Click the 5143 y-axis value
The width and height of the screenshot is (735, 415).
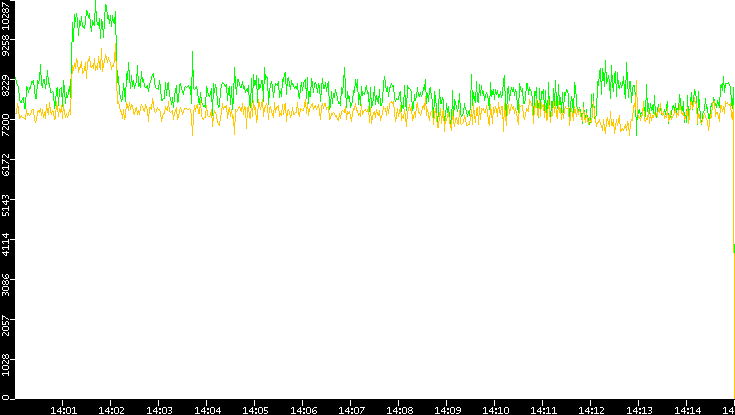click(5, 204)
